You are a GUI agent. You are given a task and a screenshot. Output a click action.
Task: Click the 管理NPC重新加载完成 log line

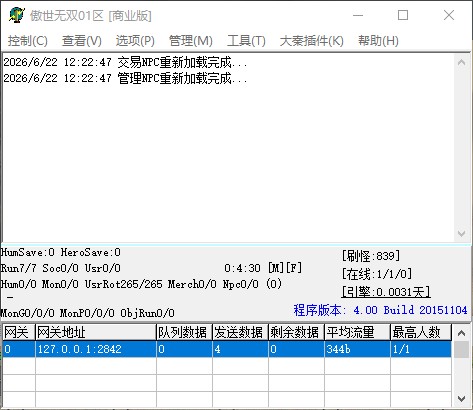[125, 79]
